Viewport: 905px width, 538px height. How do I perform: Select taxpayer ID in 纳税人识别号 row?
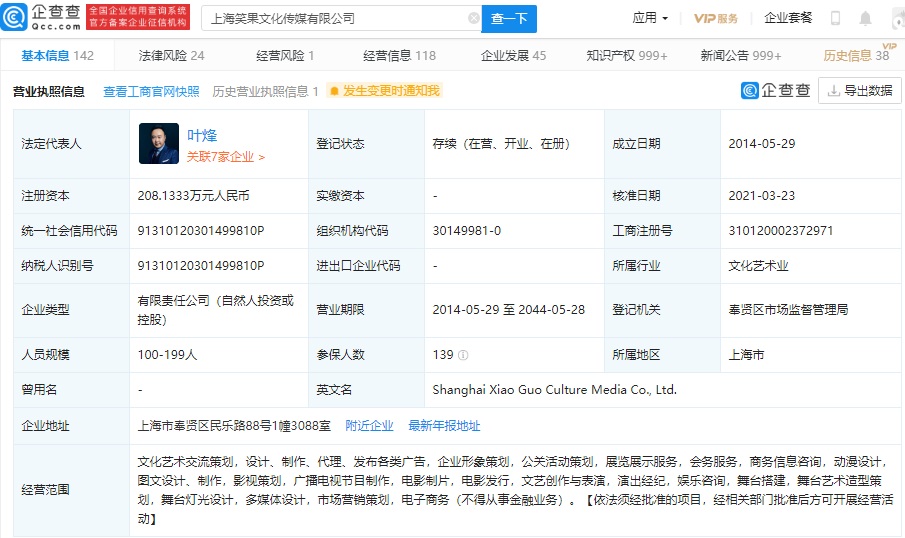pyautogui.click(x=201, y=266)
